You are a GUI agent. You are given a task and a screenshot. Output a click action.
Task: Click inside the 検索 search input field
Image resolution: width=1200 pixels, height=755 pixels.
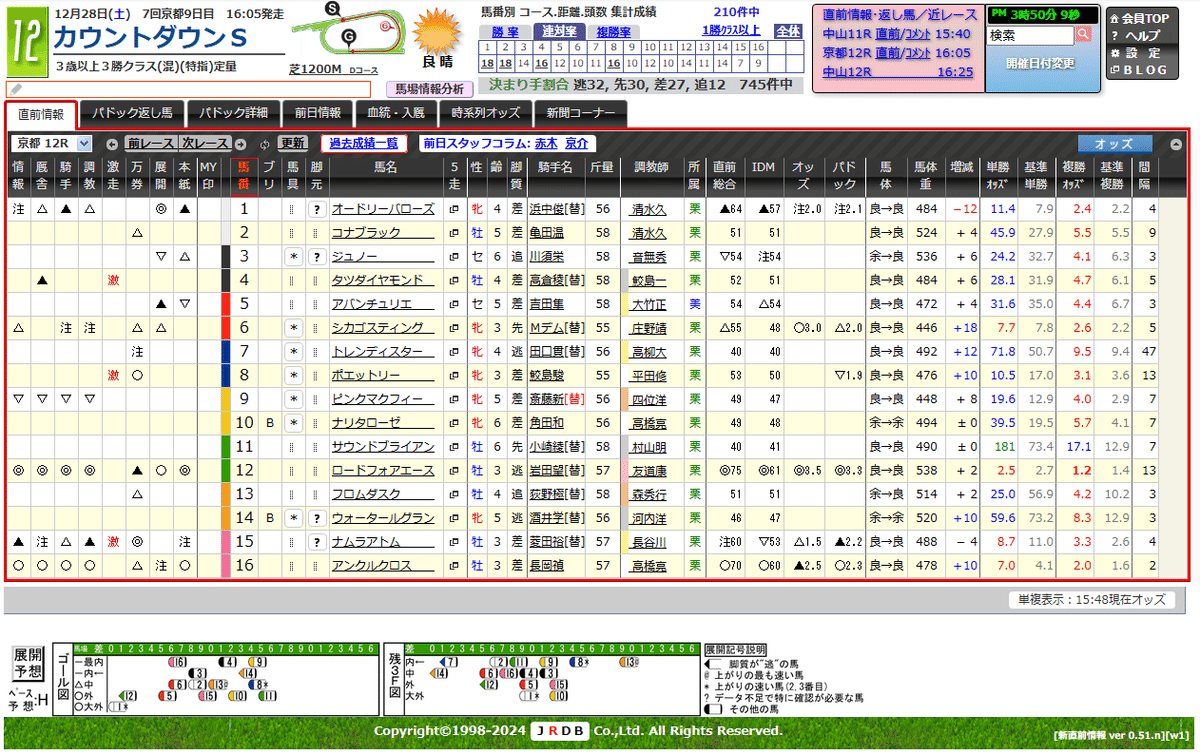tap(1030, 34)
